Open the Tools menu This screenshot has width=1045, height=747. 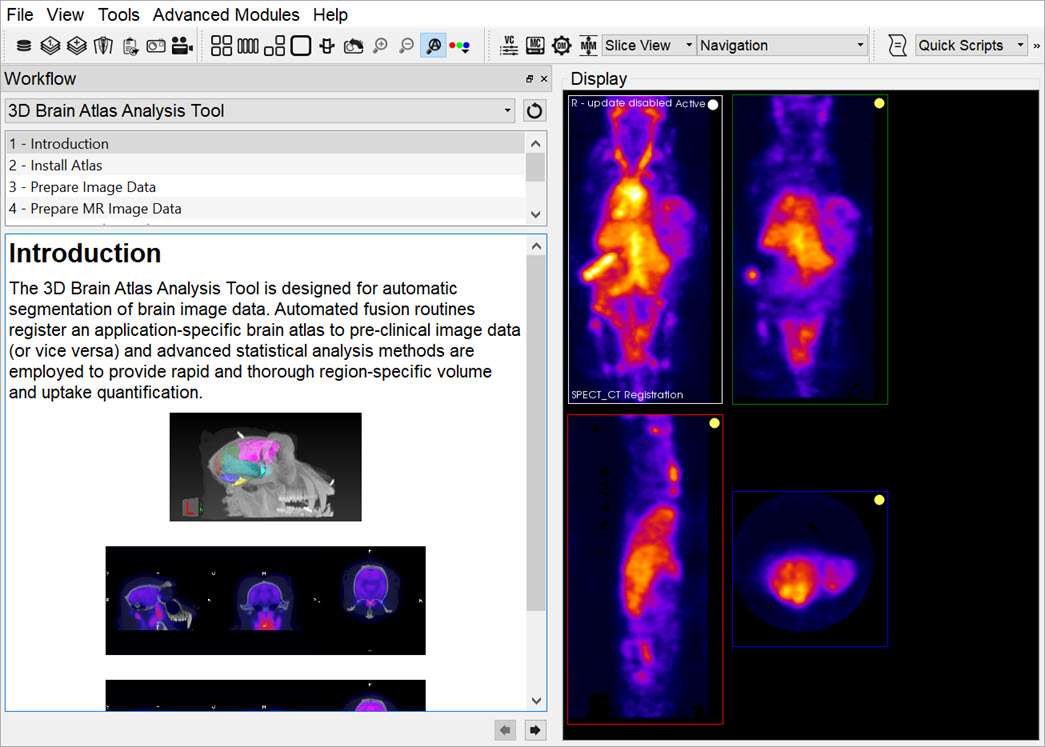point(119,15)
